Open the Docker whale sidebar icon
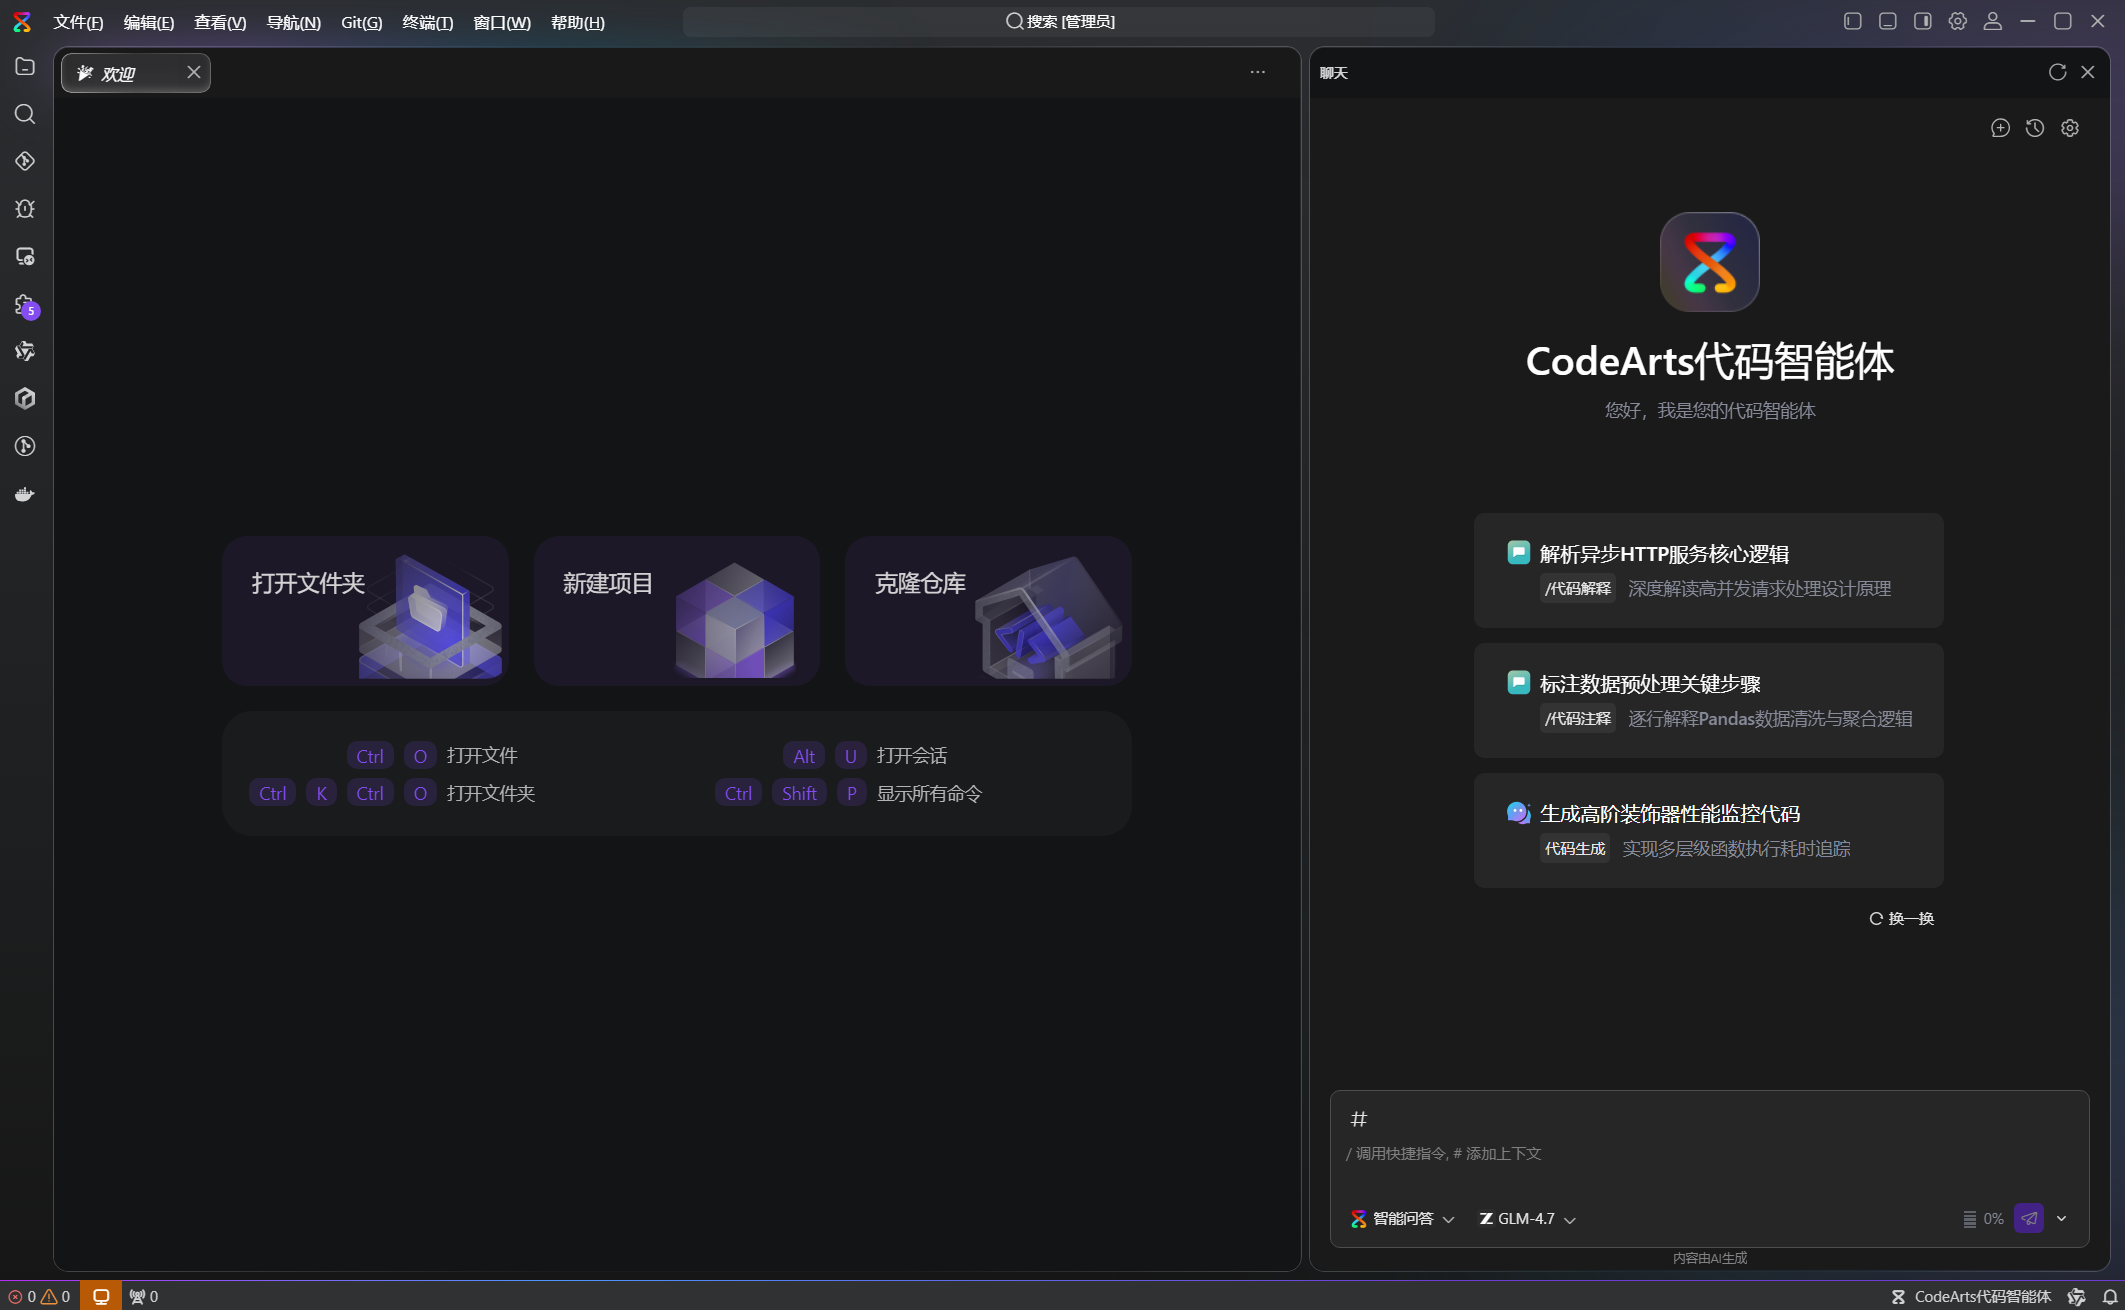Image resolution: width=2125 pixels, height=1310 pixels. click(x=25, y=494)
